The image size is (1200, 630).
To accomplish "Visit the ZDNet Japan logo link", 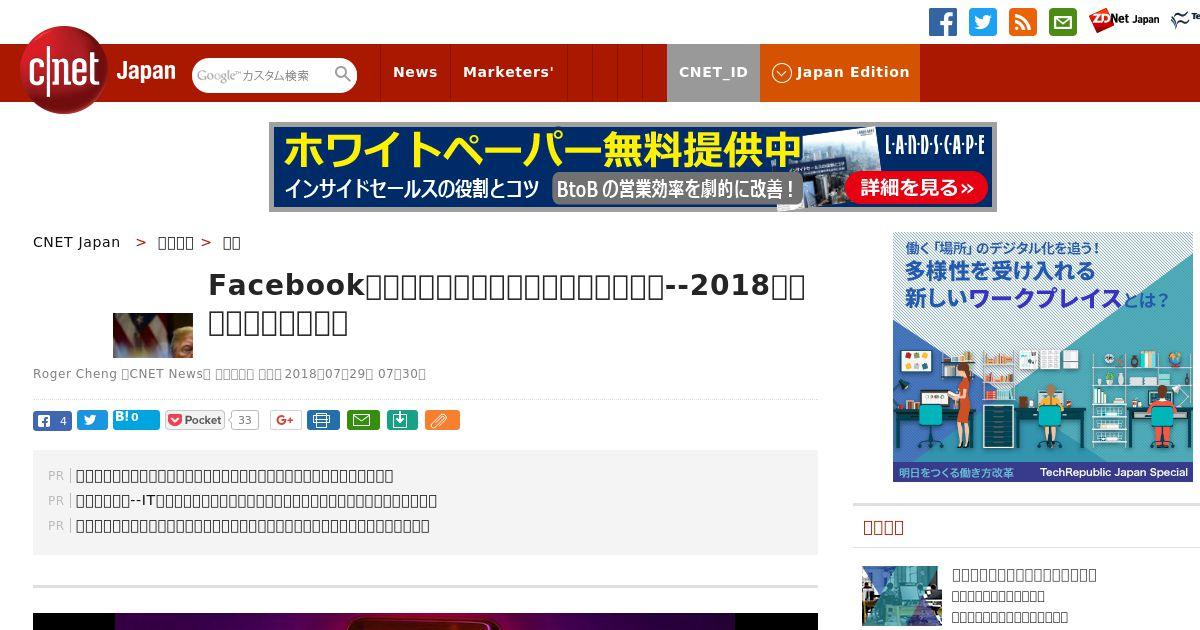I will [x=1124, y=19].
